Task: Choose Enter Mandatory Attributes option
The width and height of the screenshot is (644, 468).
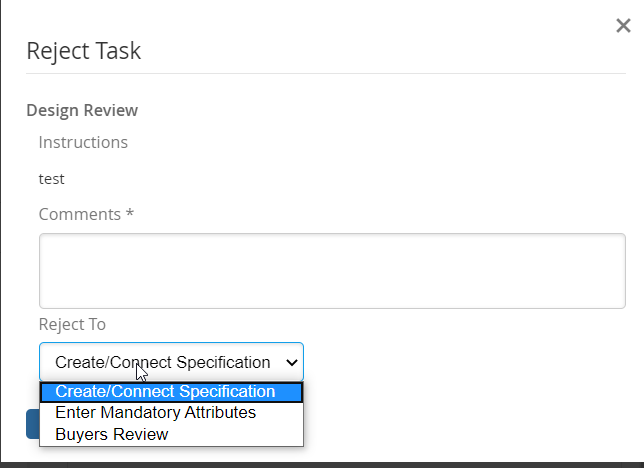Action: click(x=156, y=413)
